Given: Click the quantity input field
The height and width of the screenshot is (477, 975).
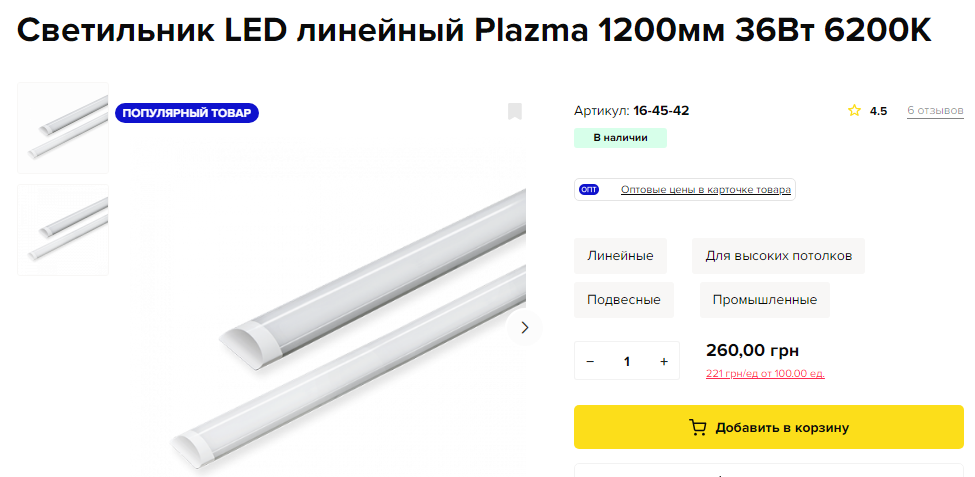Looking at the screenshot, I should (627, 361).
